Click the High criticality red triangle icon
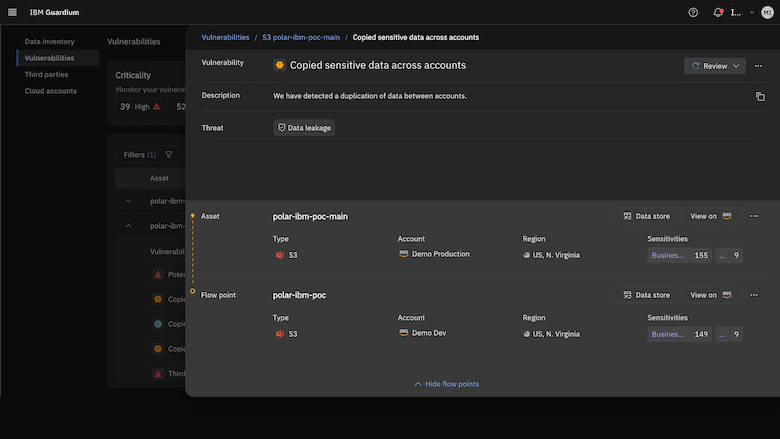The image size is (780, 439). [x=157, y=106]
